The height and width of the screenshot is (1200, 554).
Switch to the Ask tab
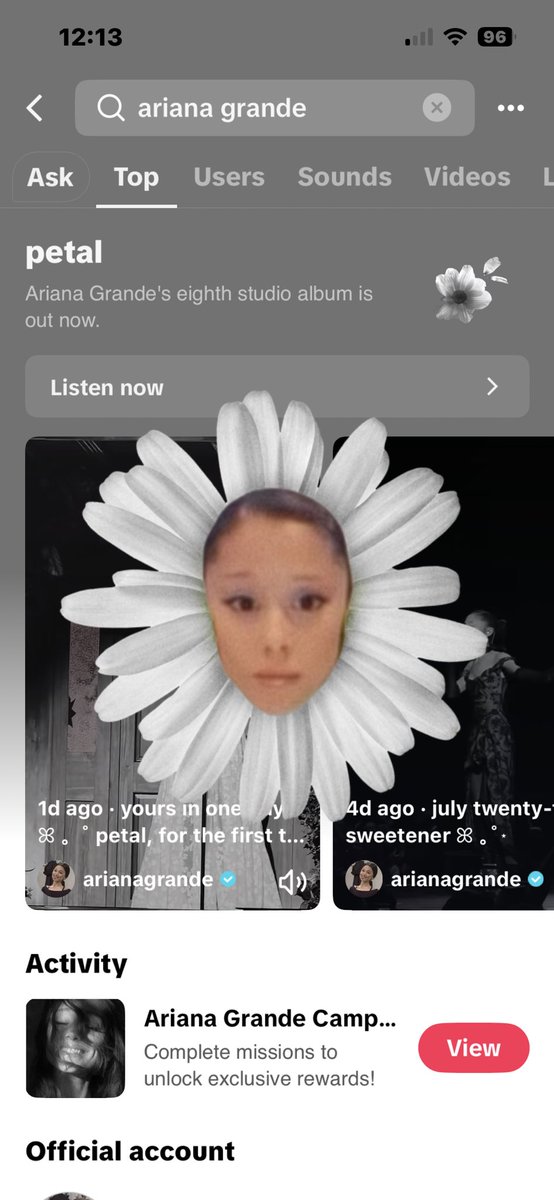[x=50, y=178]
